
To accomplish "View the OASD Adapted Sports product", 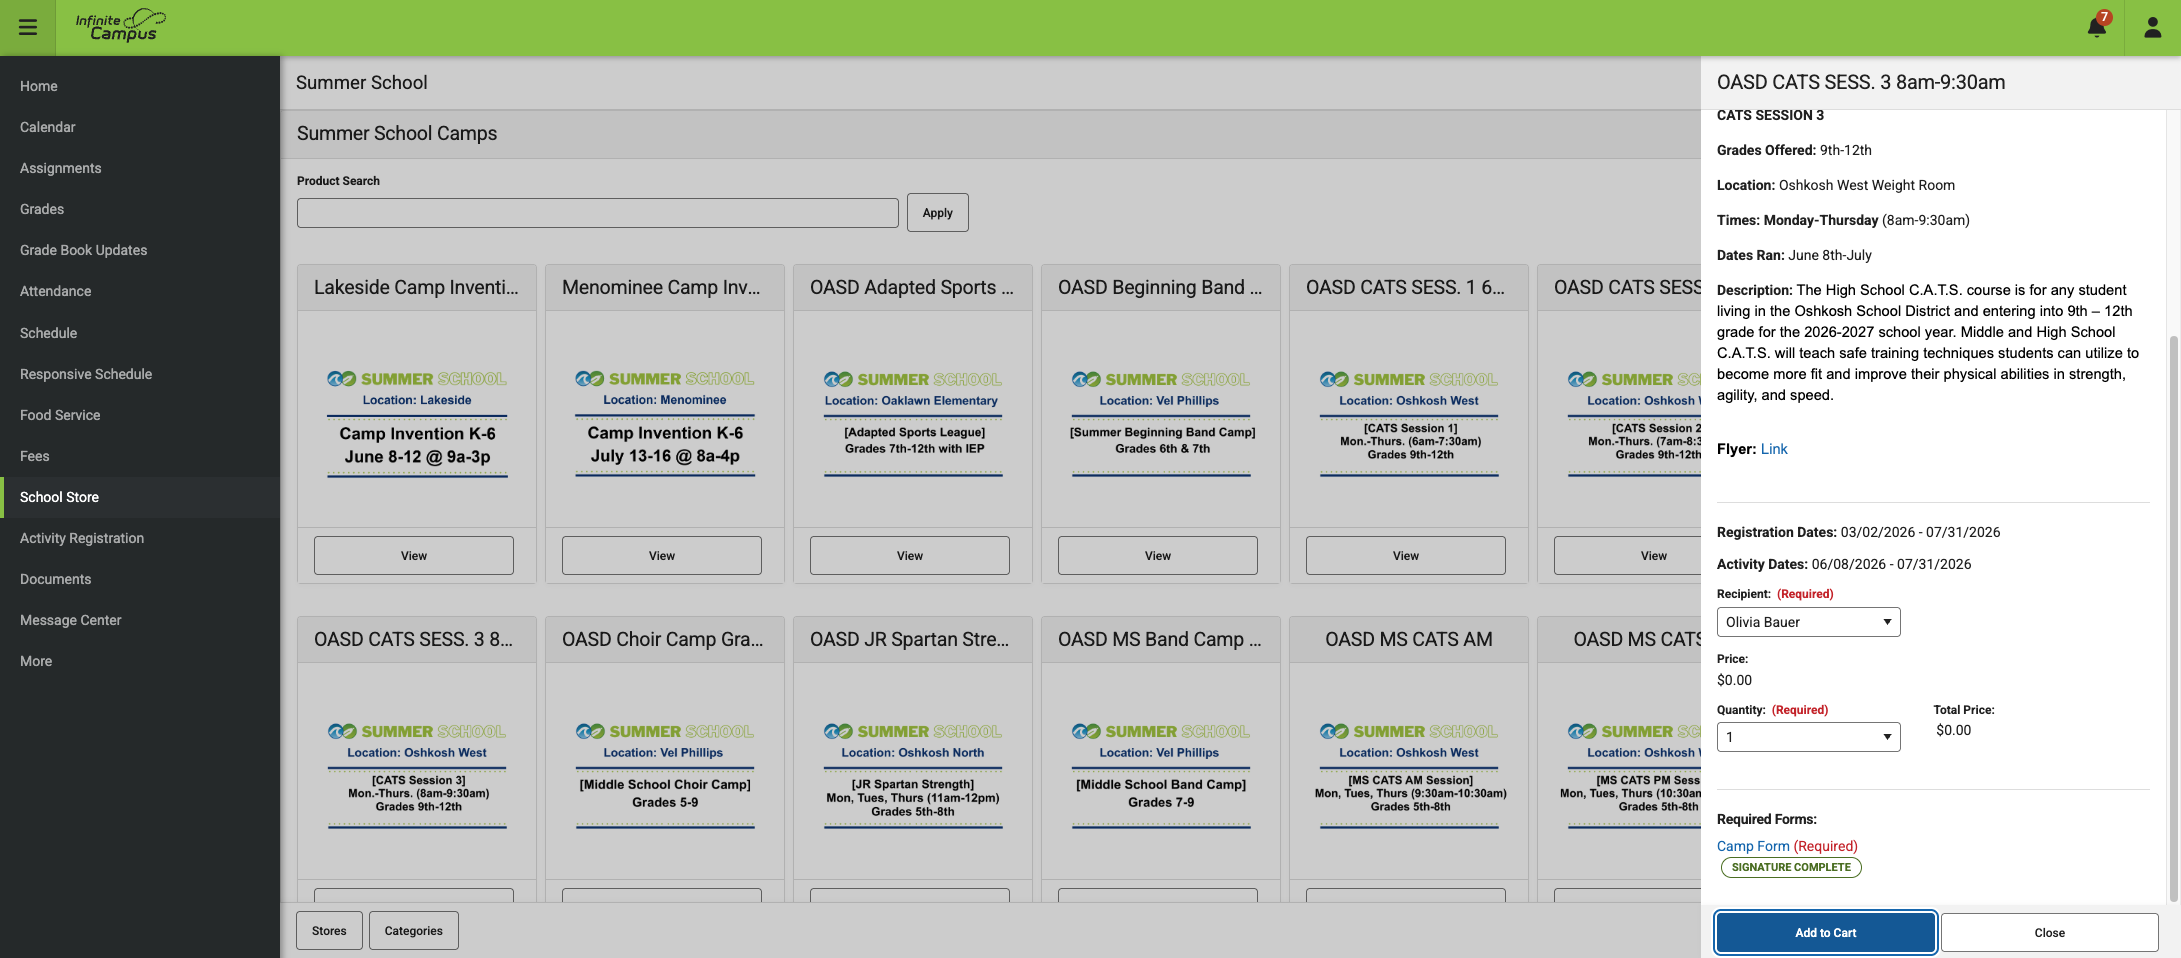I will click(x=910, y=556).
